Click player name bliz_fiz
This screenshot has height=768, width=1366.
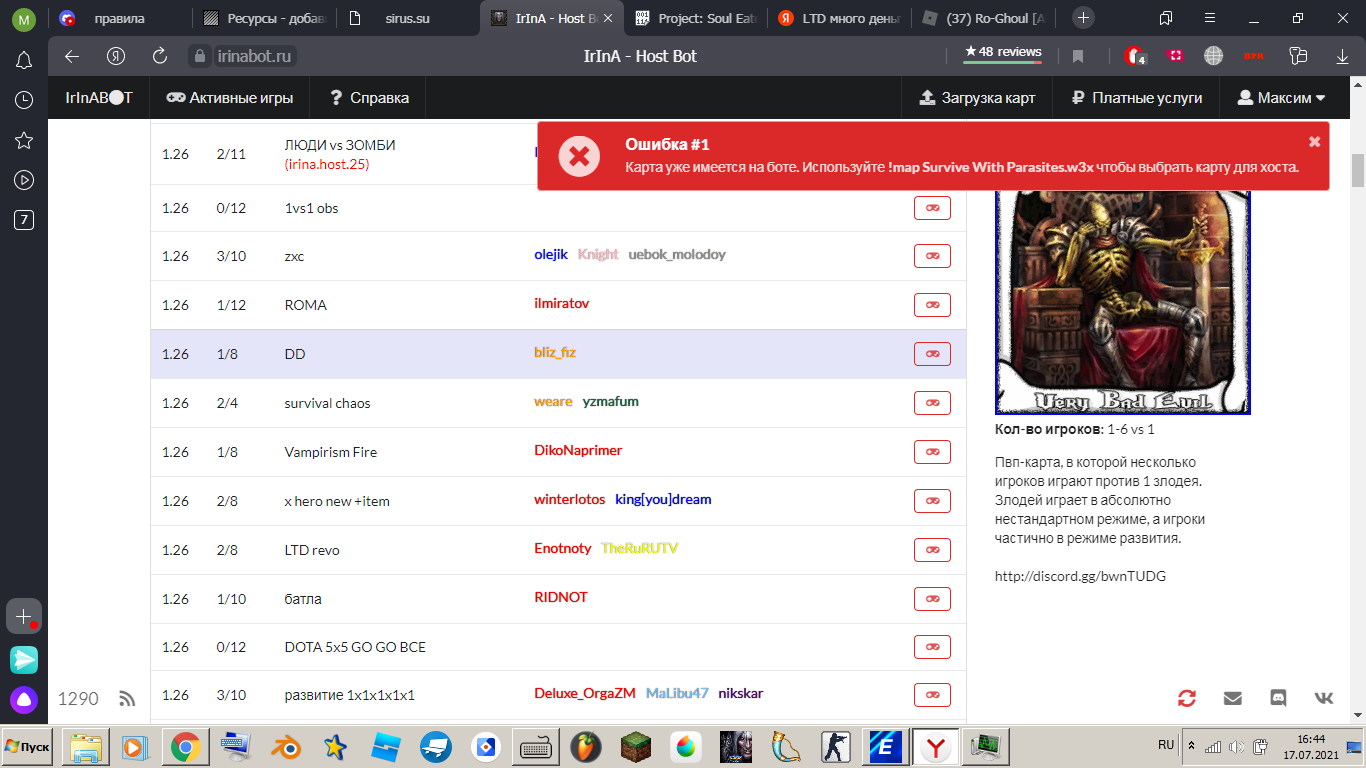coord(555,353)
